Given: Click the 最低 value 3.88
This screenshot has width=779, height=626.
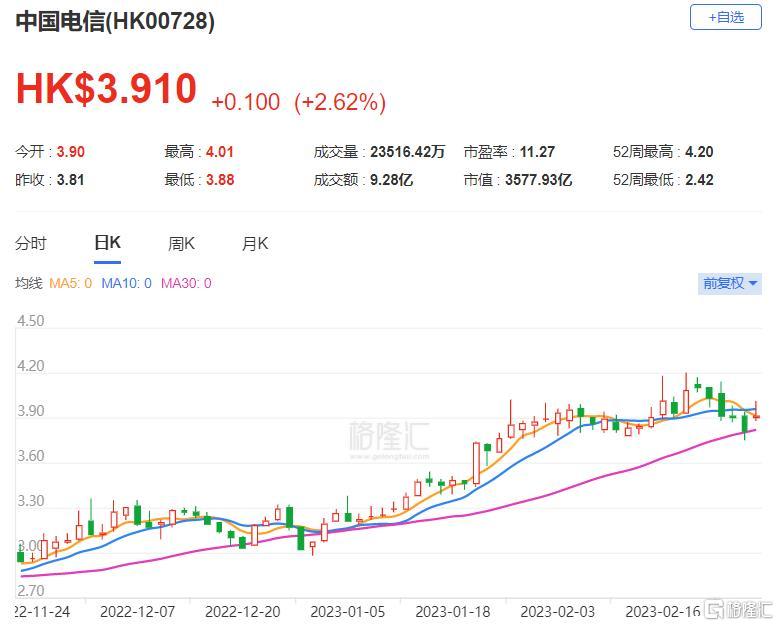Looking at the screenshot, I should (220, 179).
